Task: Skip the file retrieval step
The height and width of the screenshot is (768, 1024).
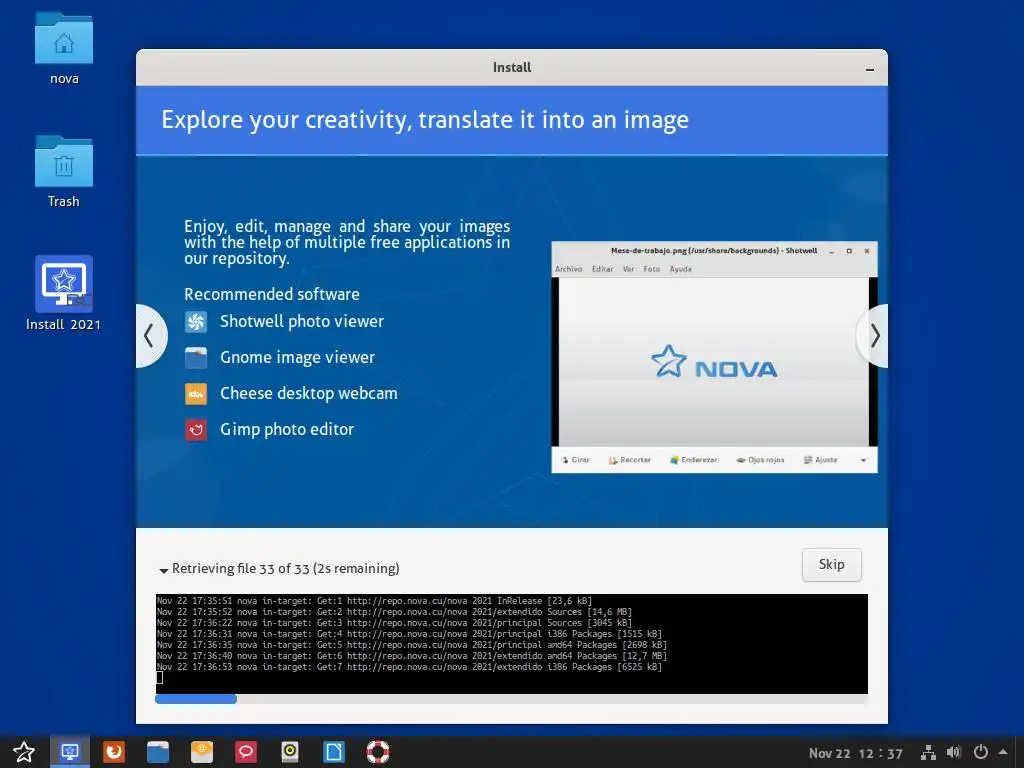Action: [831, 565]
